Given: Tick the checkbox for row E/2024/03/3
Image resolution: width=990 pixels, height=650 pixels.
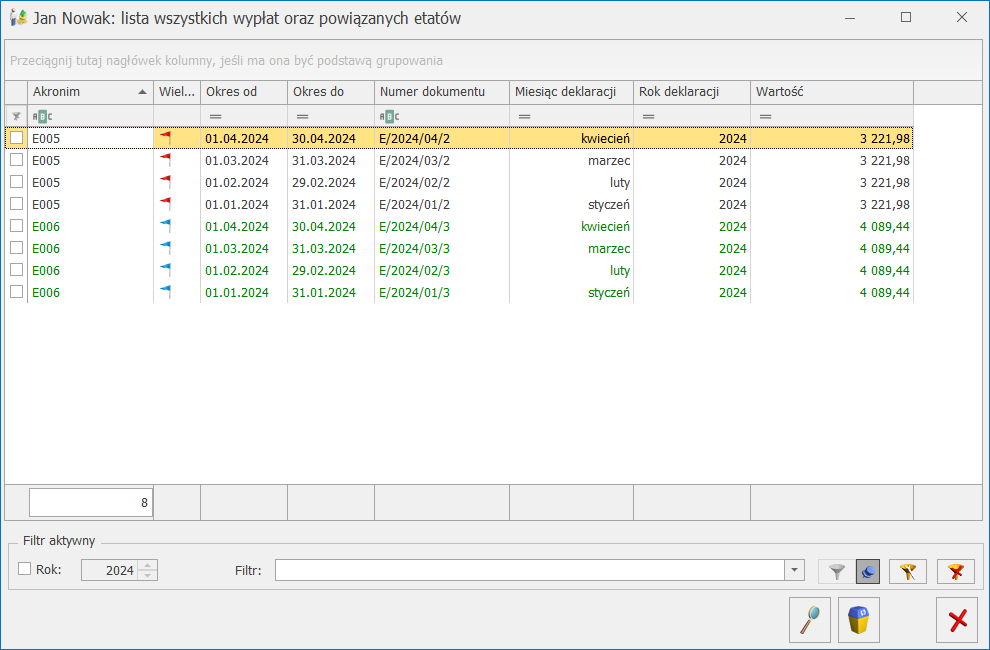Looking at the screenshot, I should point(16,248).
